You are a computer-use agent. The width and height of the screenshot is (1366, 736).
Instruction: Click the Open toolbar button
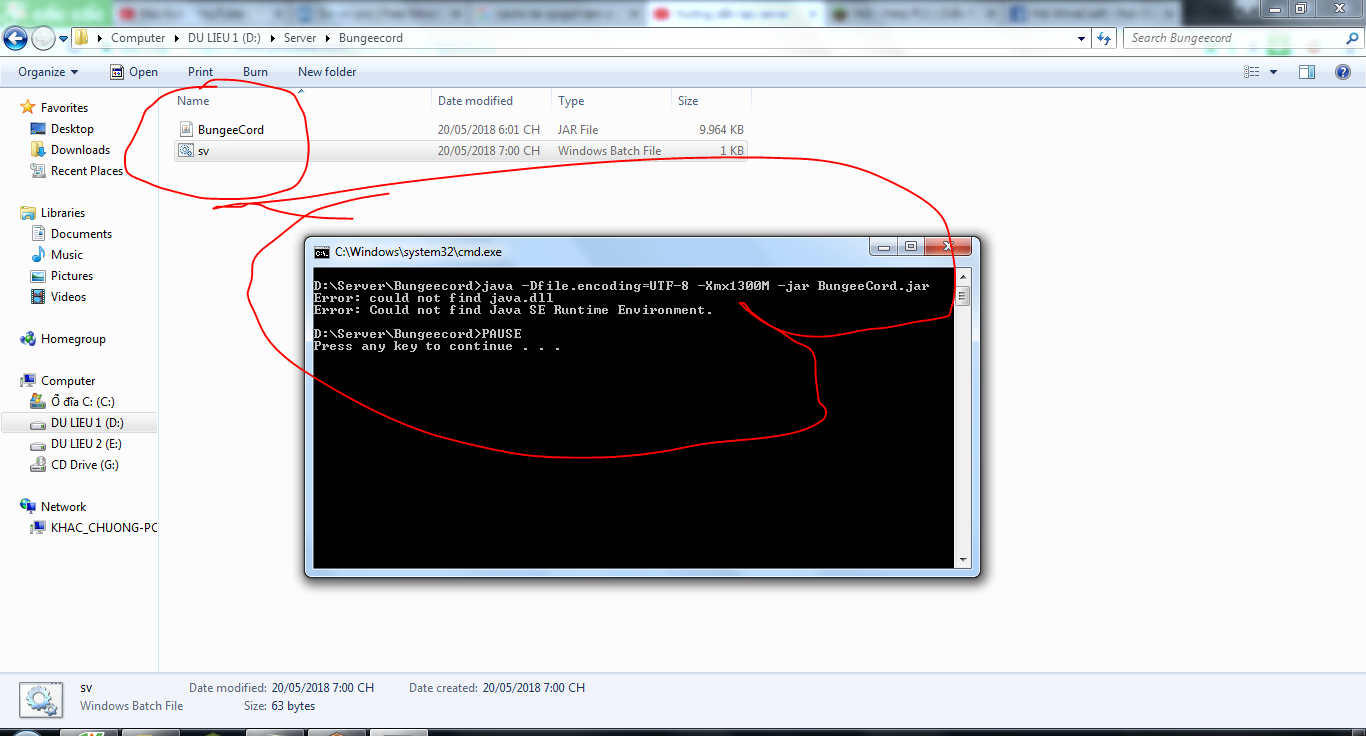[x=134, y=72]
